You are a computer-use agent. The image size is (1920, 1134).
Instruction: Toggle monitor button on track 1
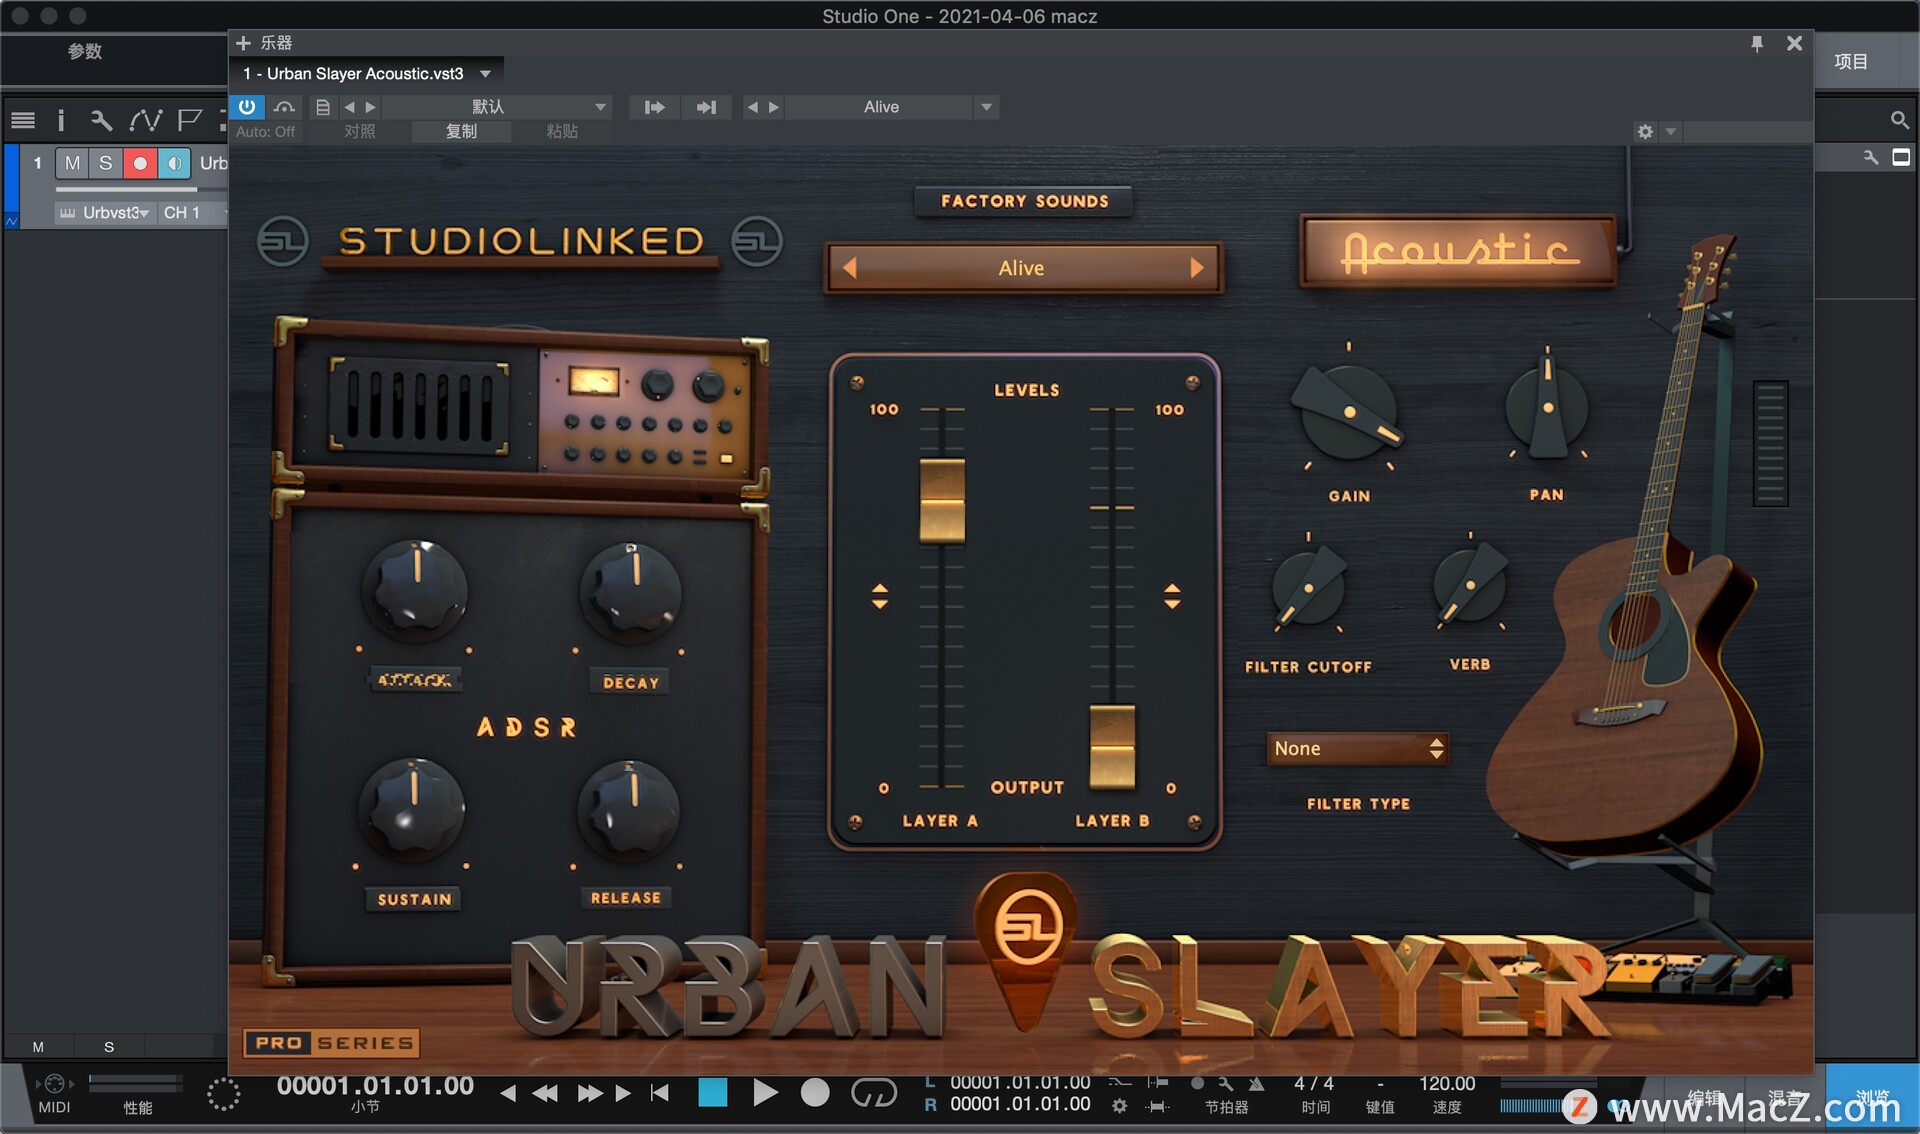coord(174,163)
